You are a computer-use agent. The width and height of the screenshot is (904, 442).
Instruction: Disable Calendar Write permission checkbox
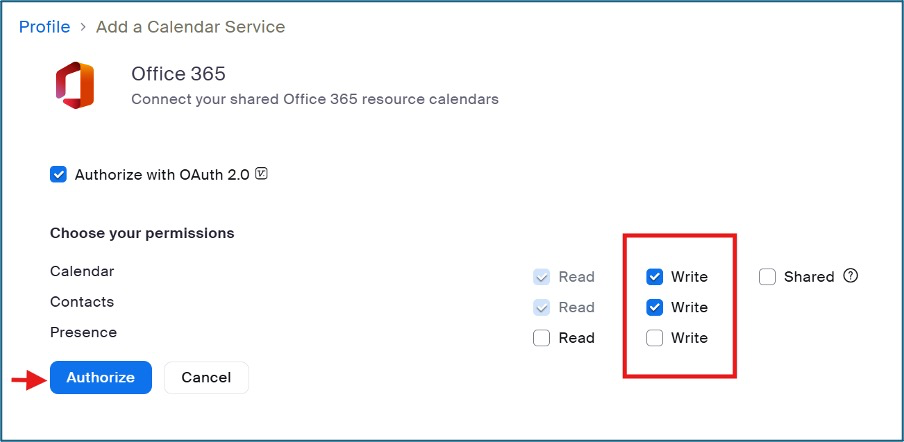tap(654, 277)
